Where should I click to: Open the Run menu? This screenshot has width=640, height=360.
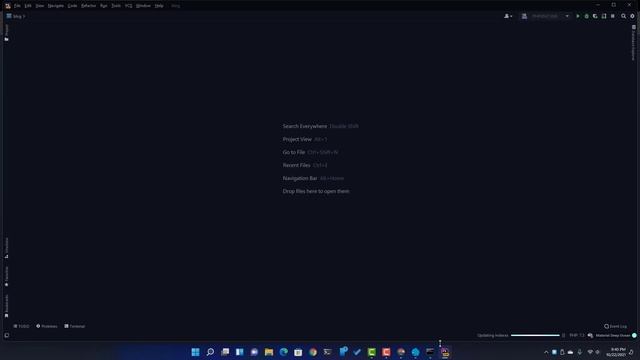click(104, 6)
